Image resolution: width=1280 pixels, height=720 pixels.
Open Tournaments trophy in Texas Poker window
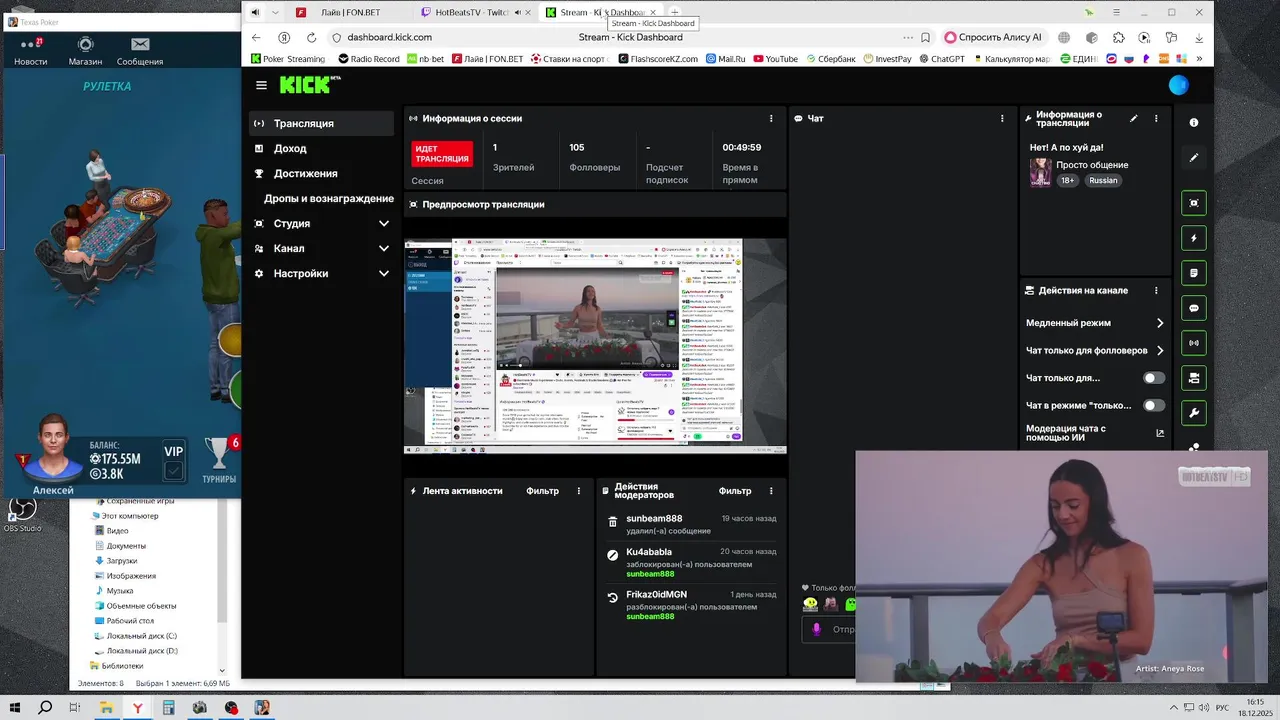[218, 461]
